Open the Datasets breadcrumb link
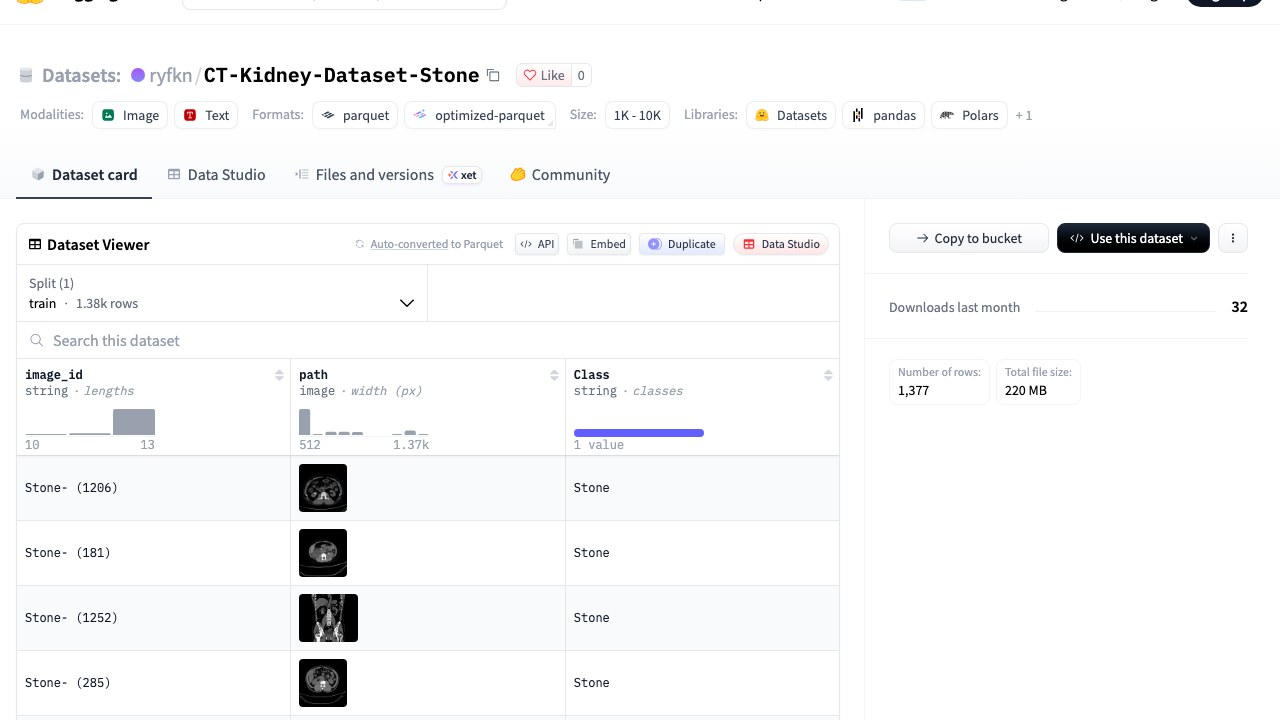The image size is (1280, 720). (x=81, y=75)
